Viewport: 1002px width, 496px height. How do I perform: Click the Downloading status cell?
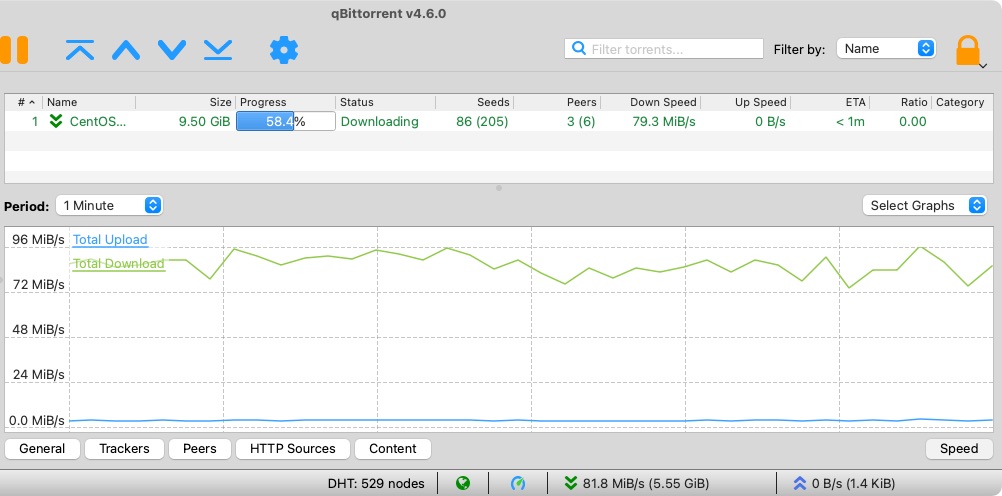pos(380,121)
